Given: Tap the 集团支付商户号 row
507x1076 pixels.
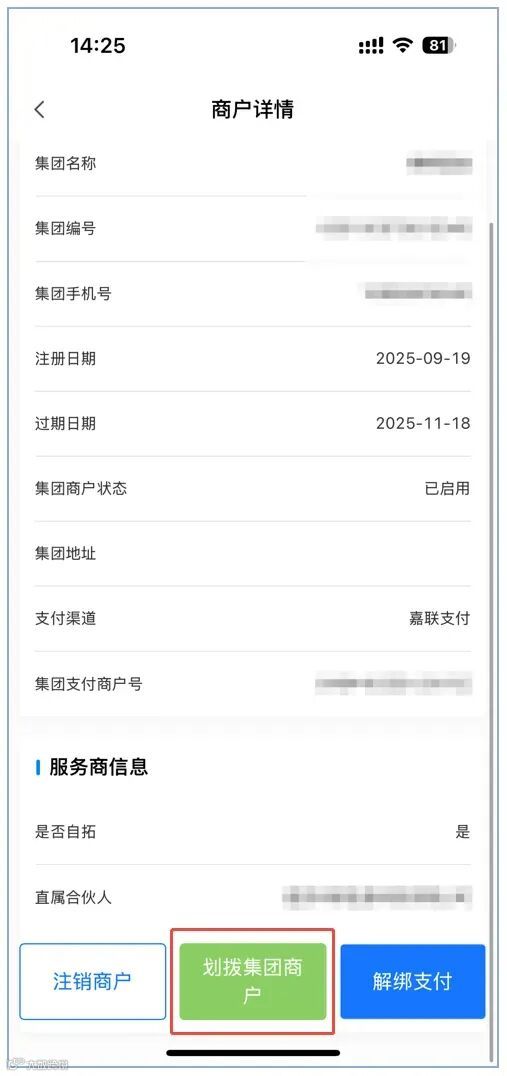Looking at the screenshot, I should [253, 684].
